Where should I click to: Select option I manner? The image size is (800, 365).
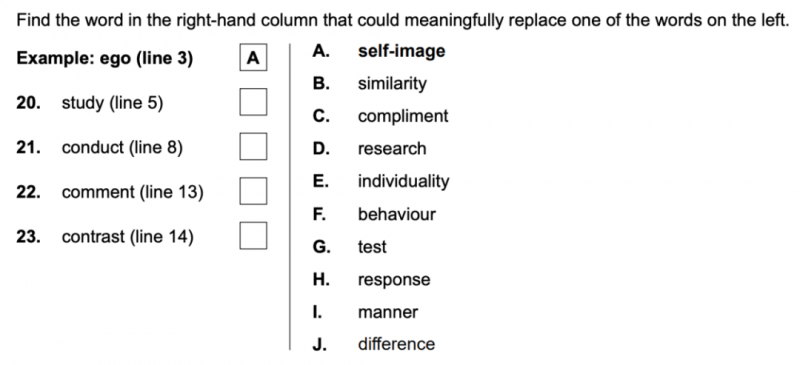point(365,312)
